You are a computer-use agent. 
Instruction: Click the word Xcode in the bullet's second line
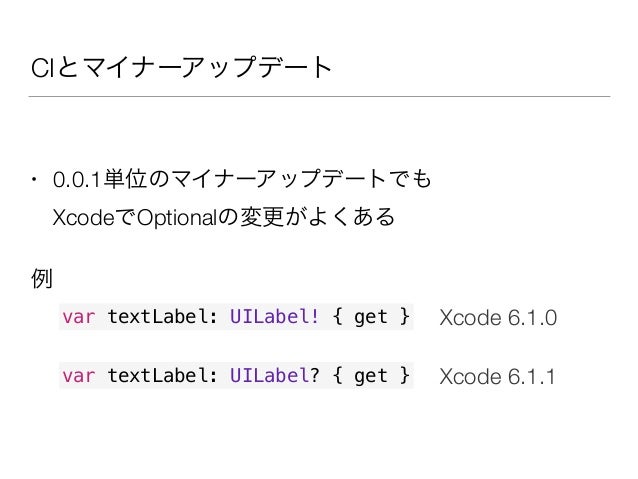click(83, 217)
